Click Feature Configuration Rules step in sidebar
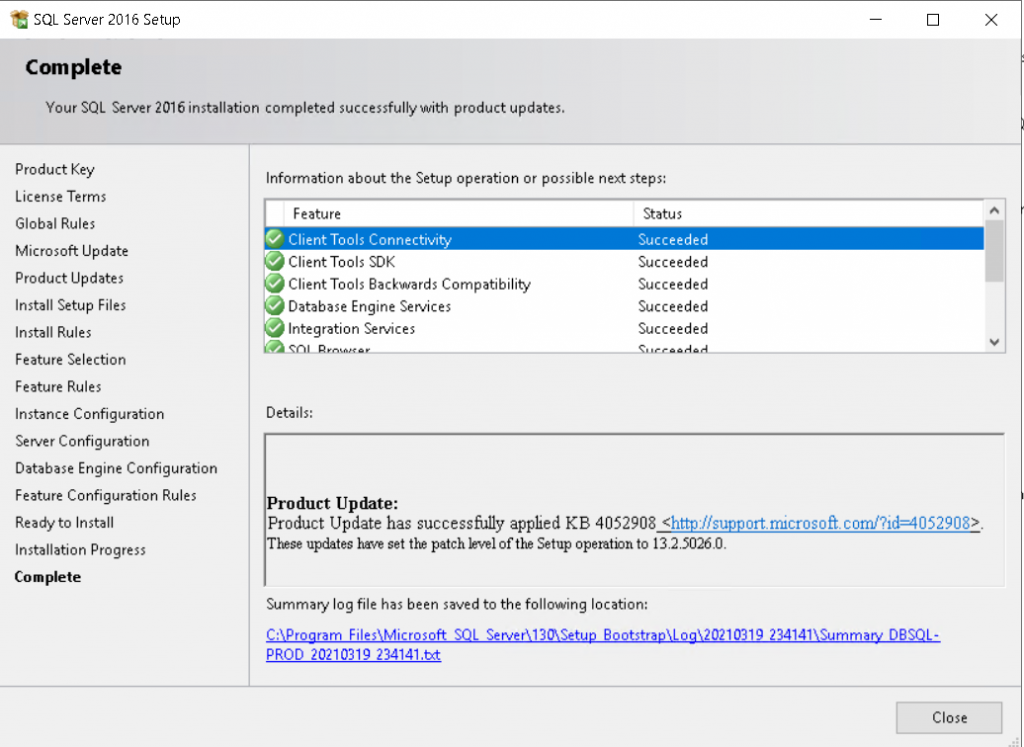This screenshot has height=747, width=1024. click(106, 496)
